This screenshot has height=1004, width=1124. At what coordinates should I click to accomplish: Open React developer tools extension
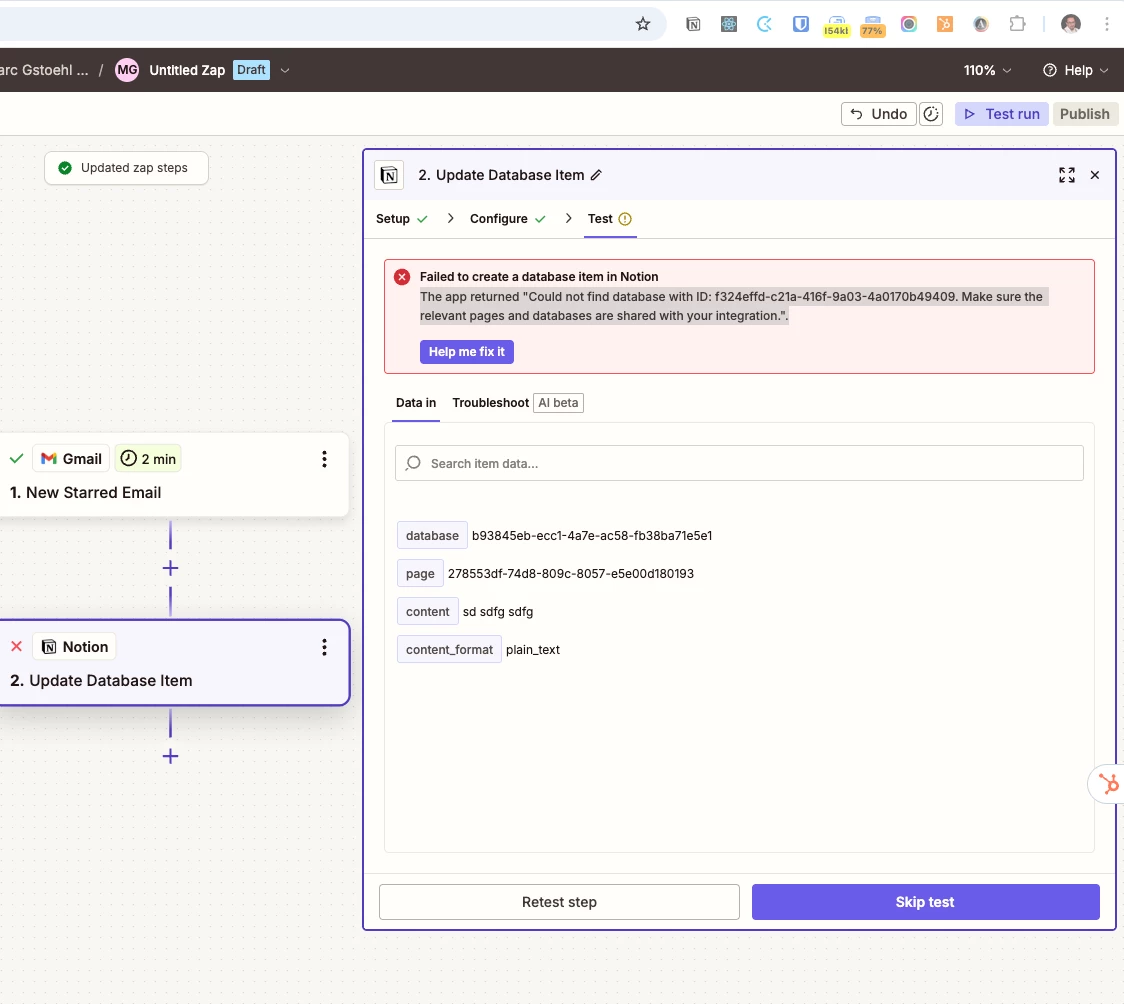click(x=729, y=24)
